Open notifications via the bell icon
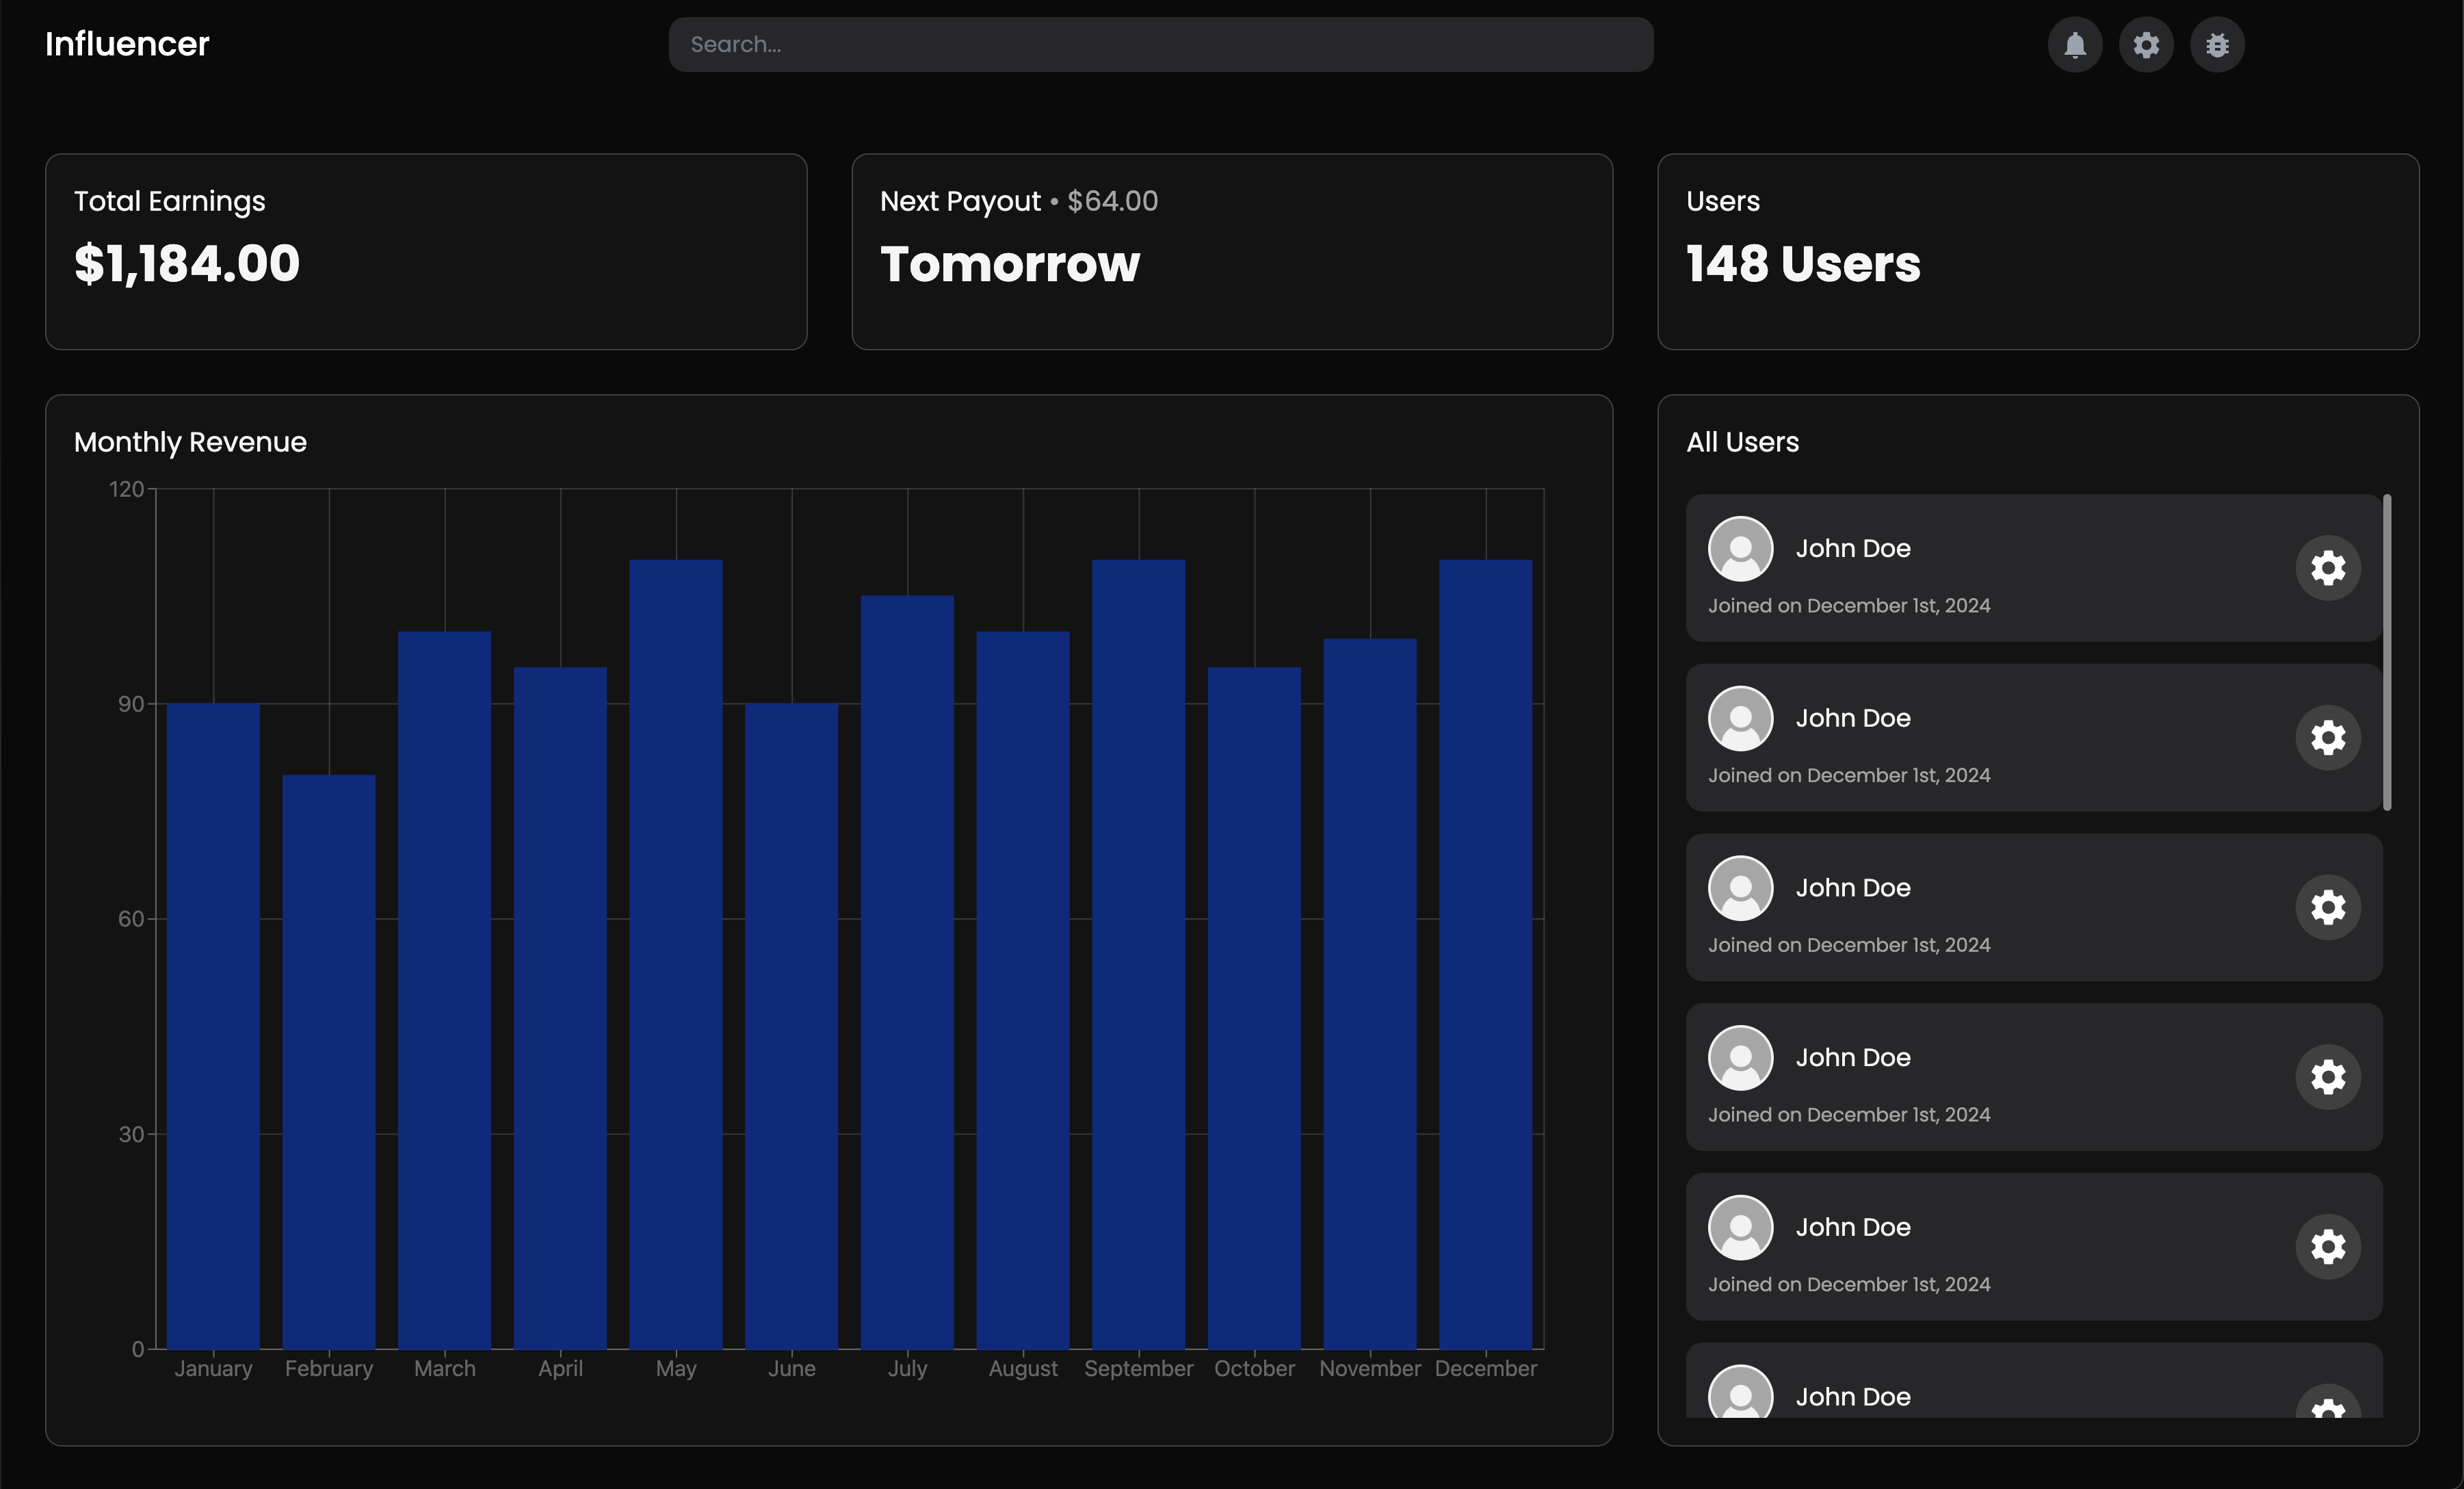 (2075, 44)
